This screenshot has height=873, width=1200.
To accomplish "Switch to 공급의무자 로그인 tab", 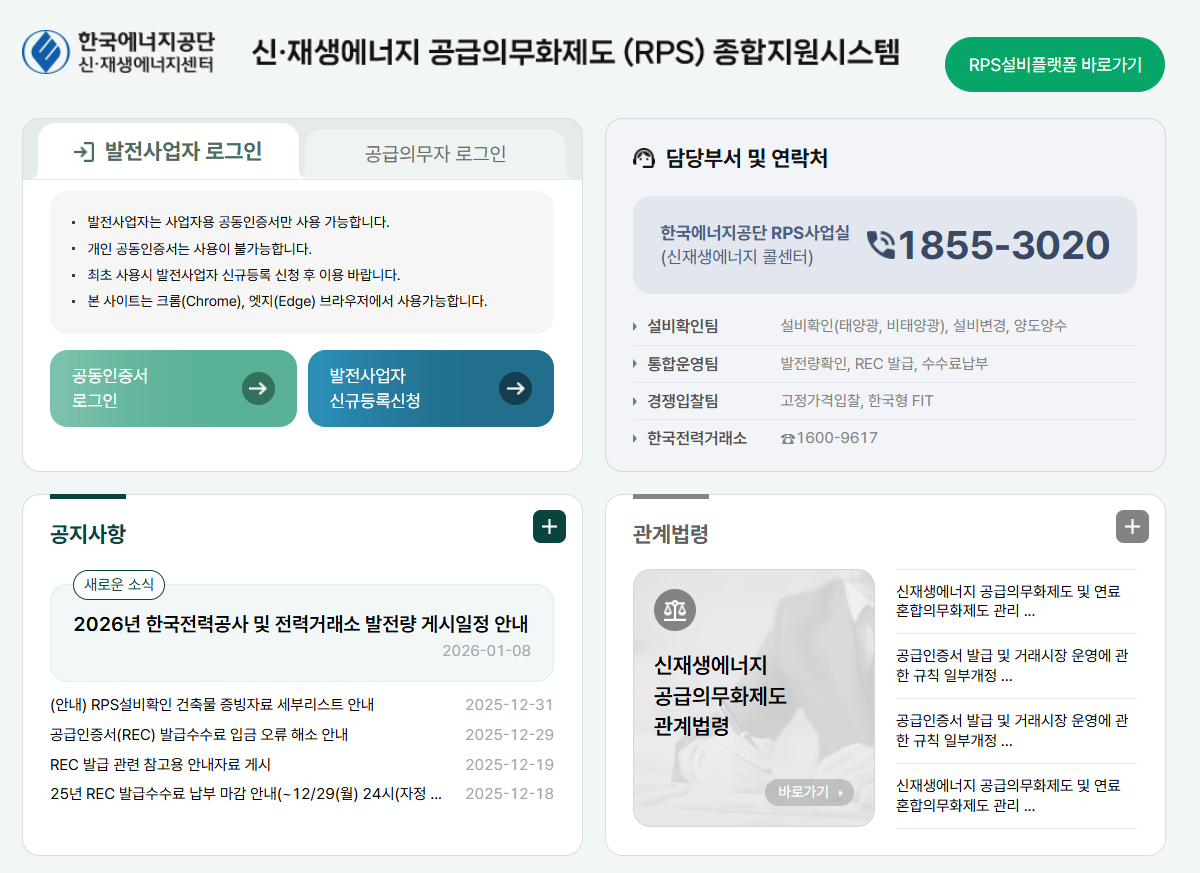I will coord(436,154).
